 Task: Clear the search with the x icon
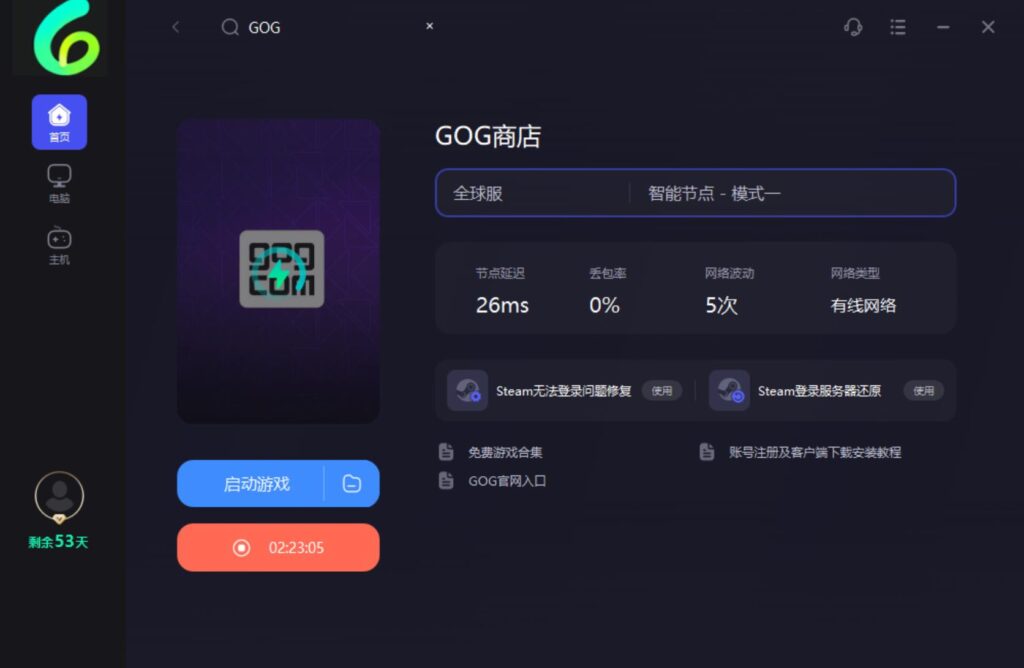tap(430, 26)
